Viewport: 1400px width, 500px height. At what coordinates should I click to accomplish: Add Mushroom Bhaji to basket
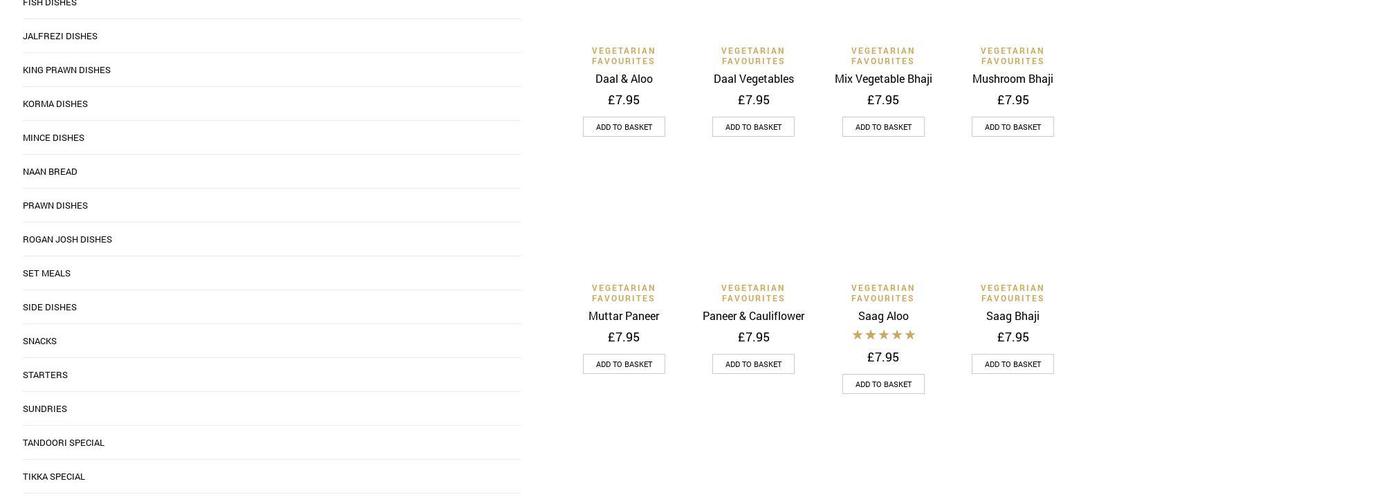(x=1013, y=127)
